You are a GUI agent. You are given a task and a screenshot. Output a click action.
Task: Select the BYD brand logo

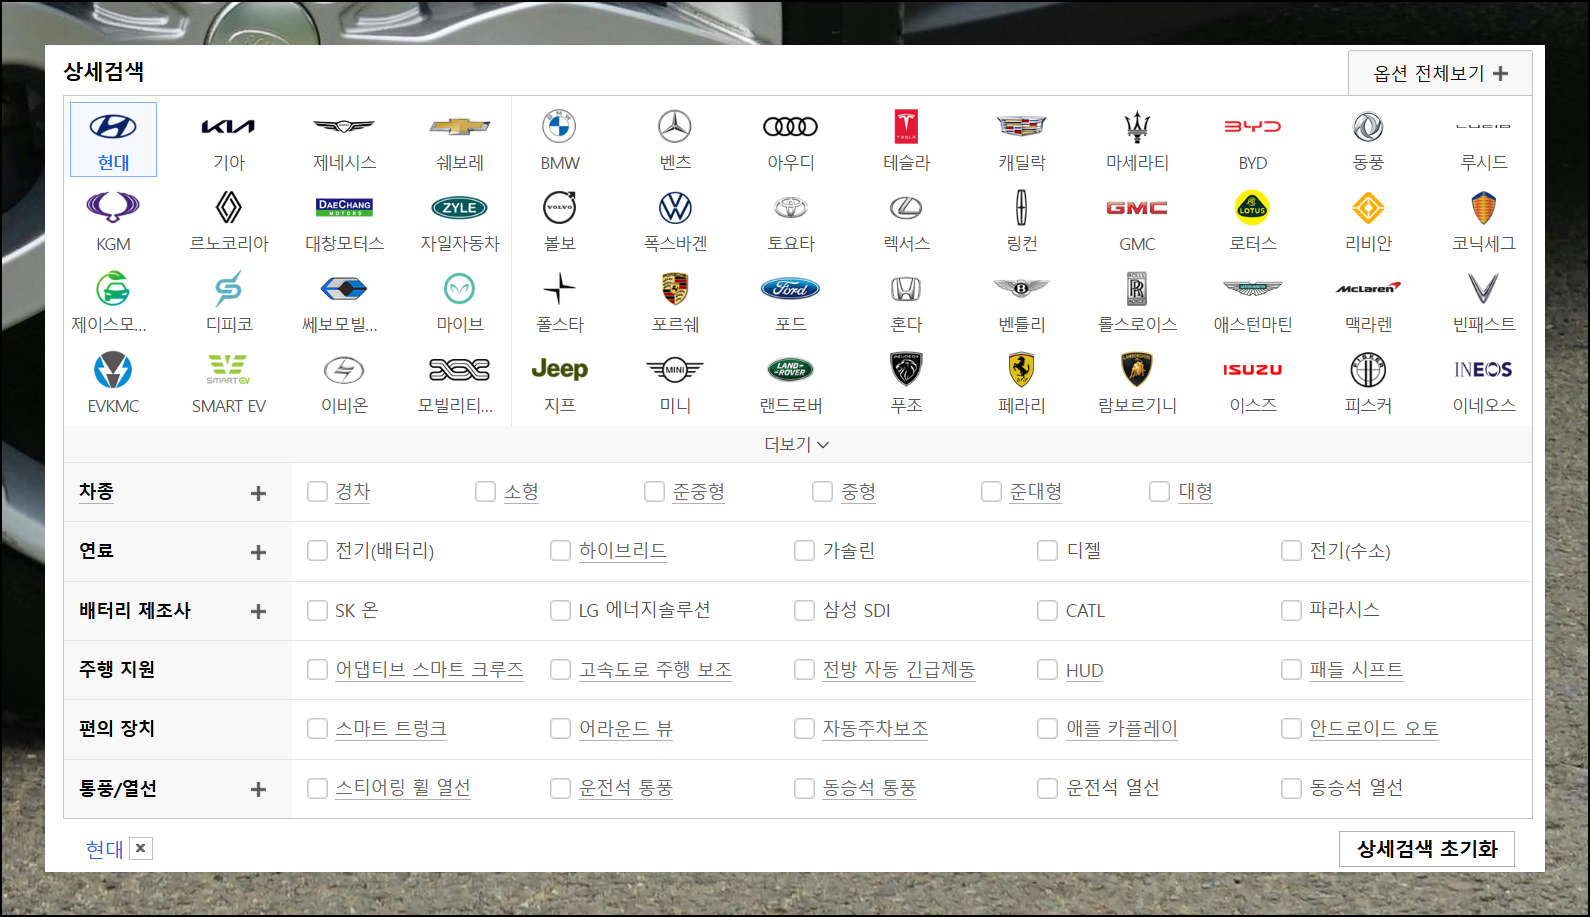(x=1253, y=127)
